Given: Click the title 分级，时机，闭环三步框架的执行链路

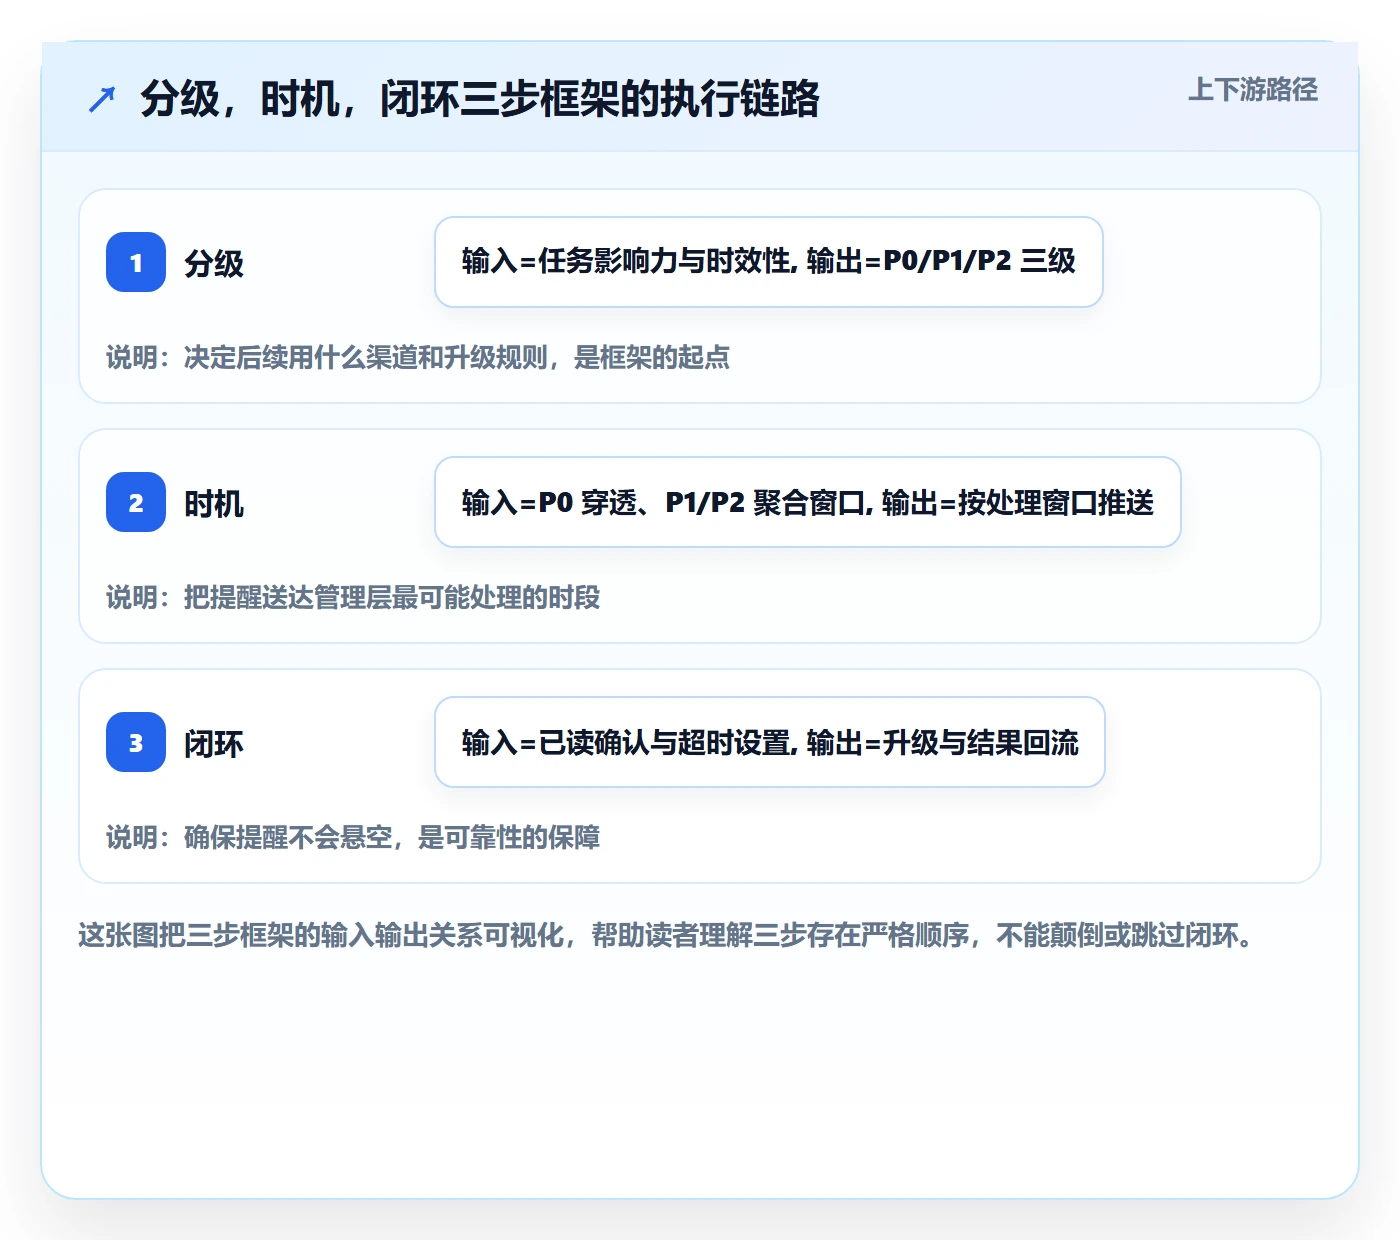Looking at the screenshot, I should [x=480, y=99].
